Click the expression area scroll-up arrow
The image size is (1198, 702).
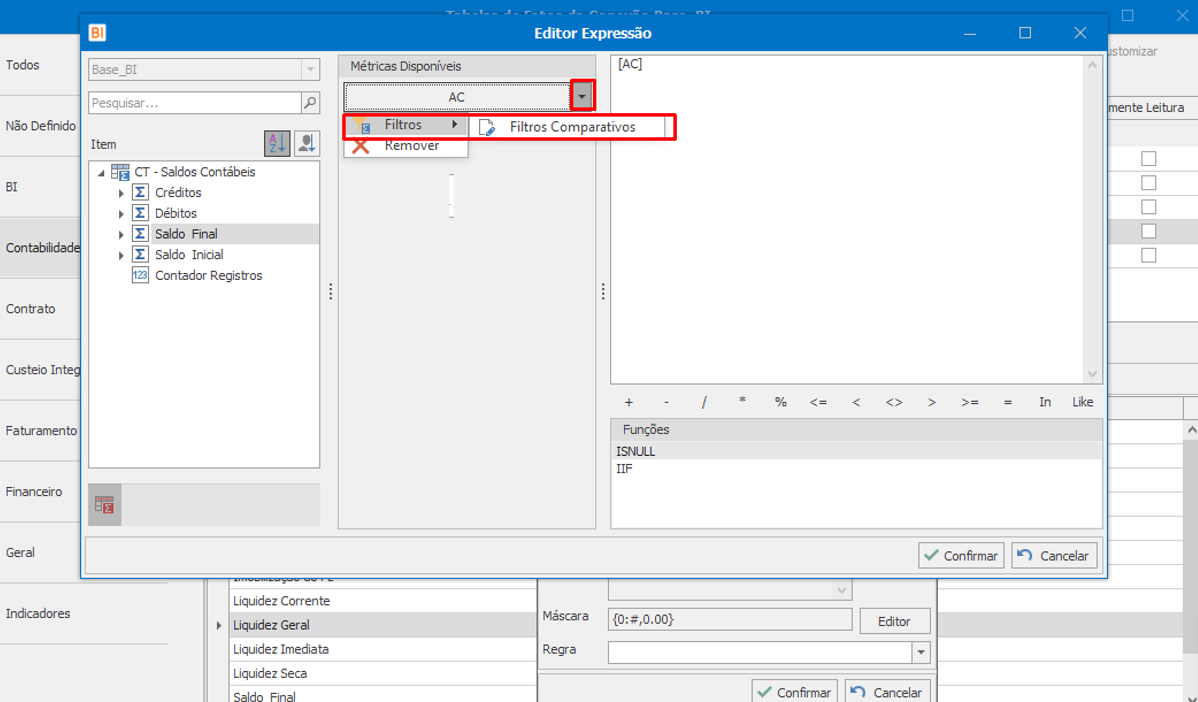pyautogui.click(x=1093, y=65)
